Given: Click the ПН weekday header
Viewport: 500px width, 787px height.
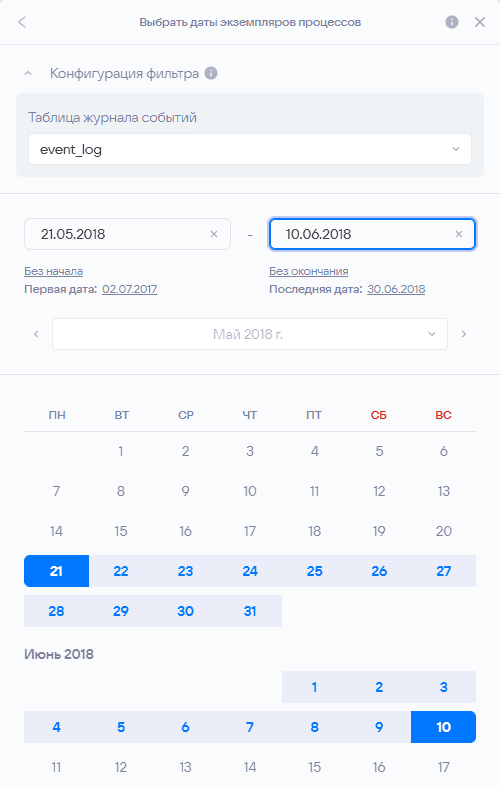Looking at the screenshot, I should [x=57, y=415].
